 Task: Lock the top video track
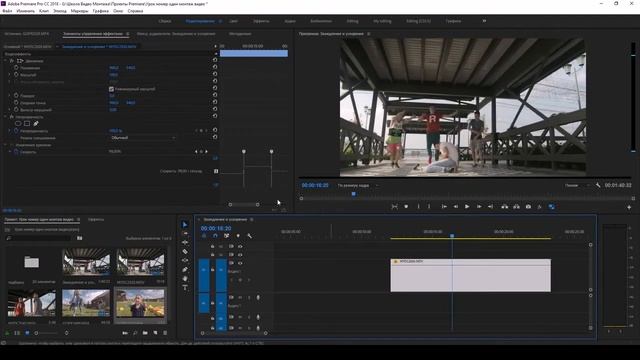click(x=212, y=247)
